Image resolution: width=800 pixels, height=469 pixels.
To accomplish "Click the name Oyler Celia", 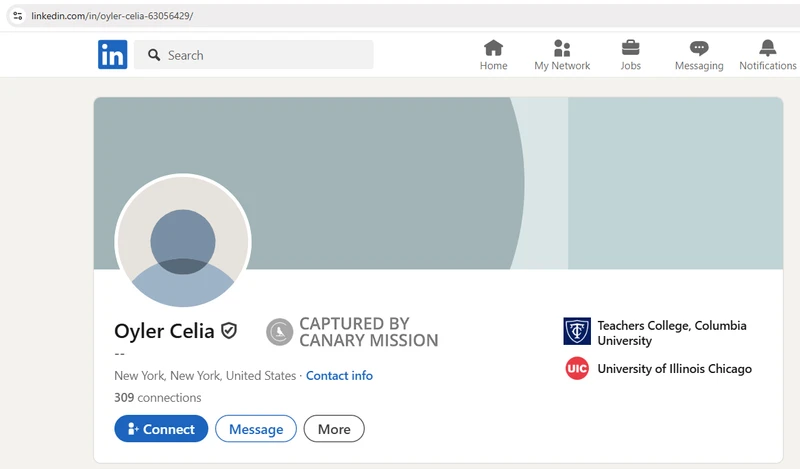I will tap(164, 331).
